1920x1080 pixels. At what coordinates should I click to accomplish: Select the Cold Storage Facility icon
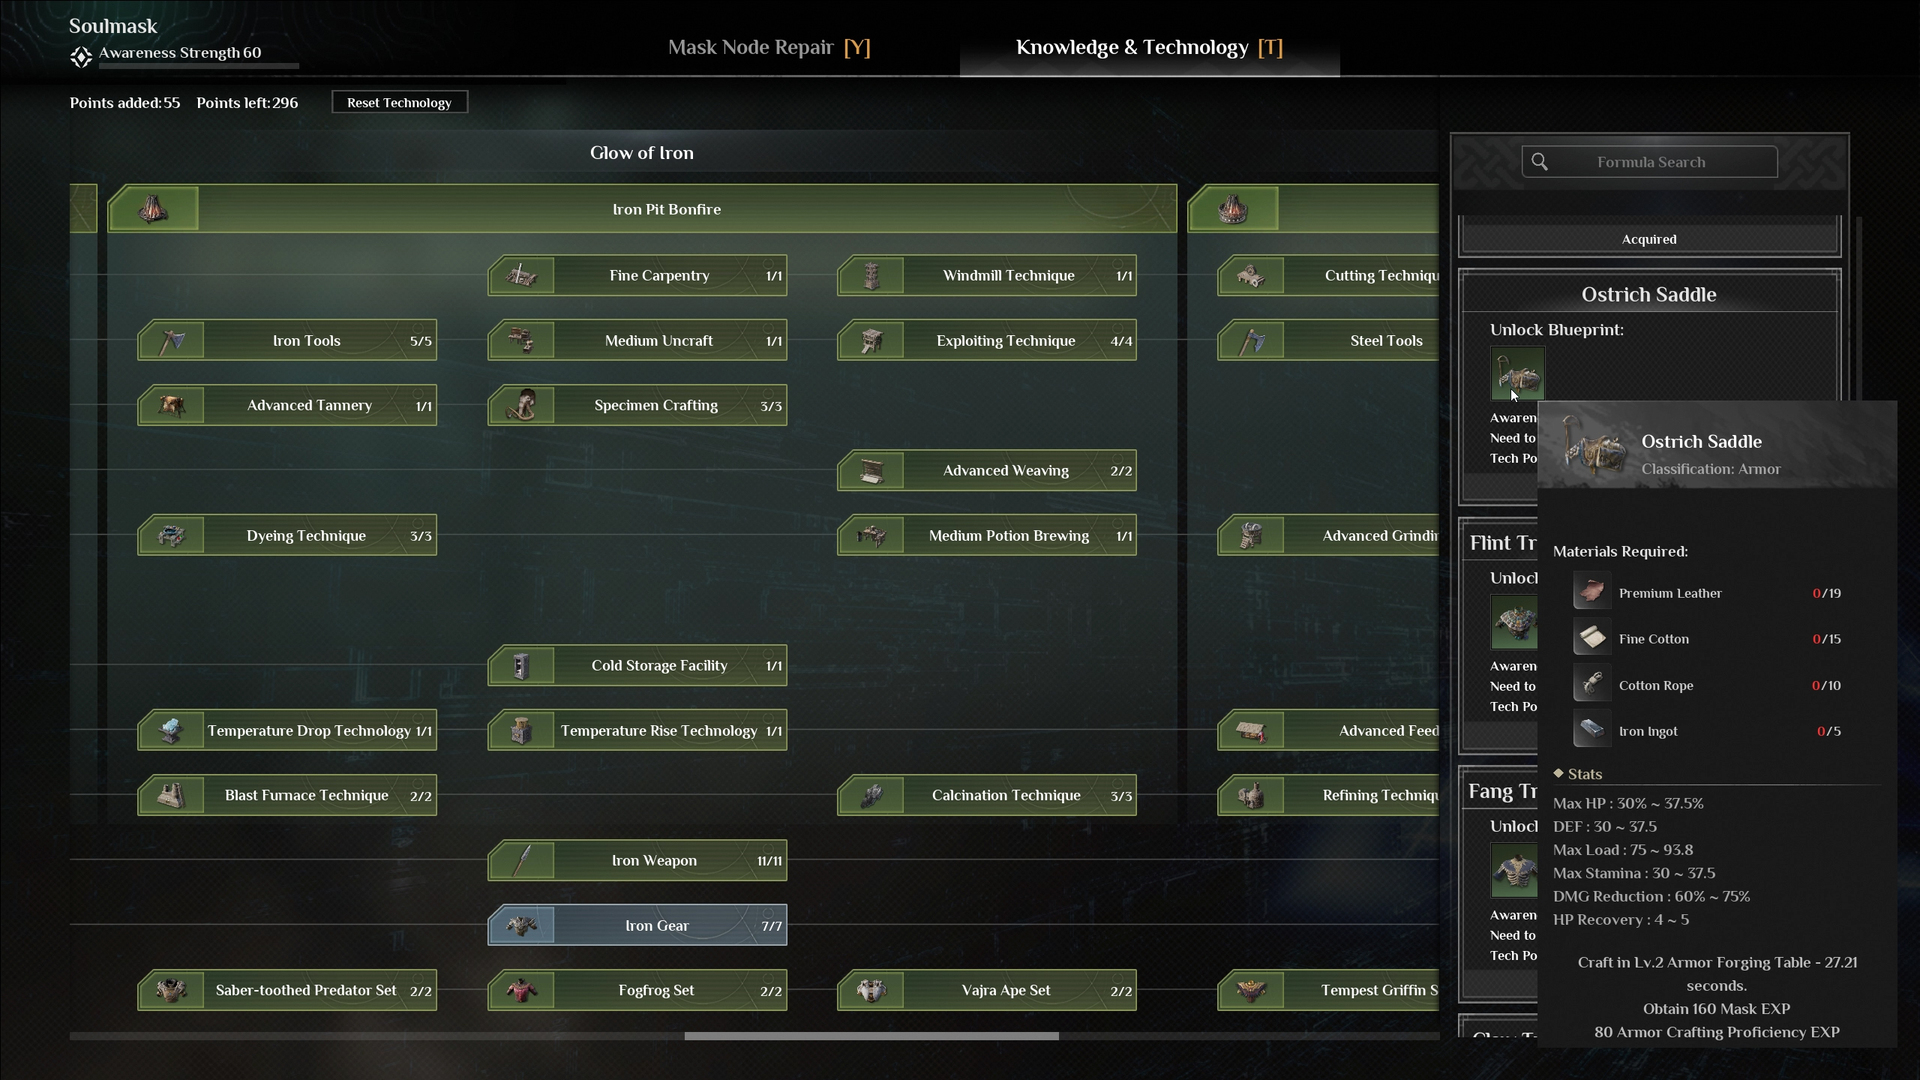click(521, 666)
